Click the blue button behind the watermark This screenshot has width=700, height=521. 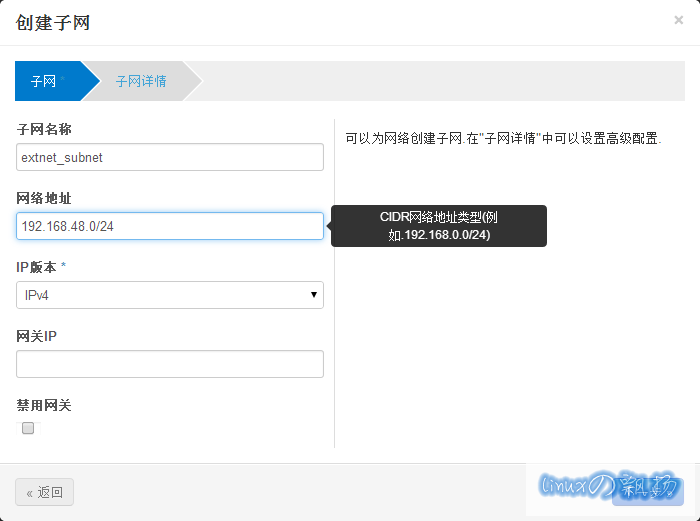click(x=648, y=492)
